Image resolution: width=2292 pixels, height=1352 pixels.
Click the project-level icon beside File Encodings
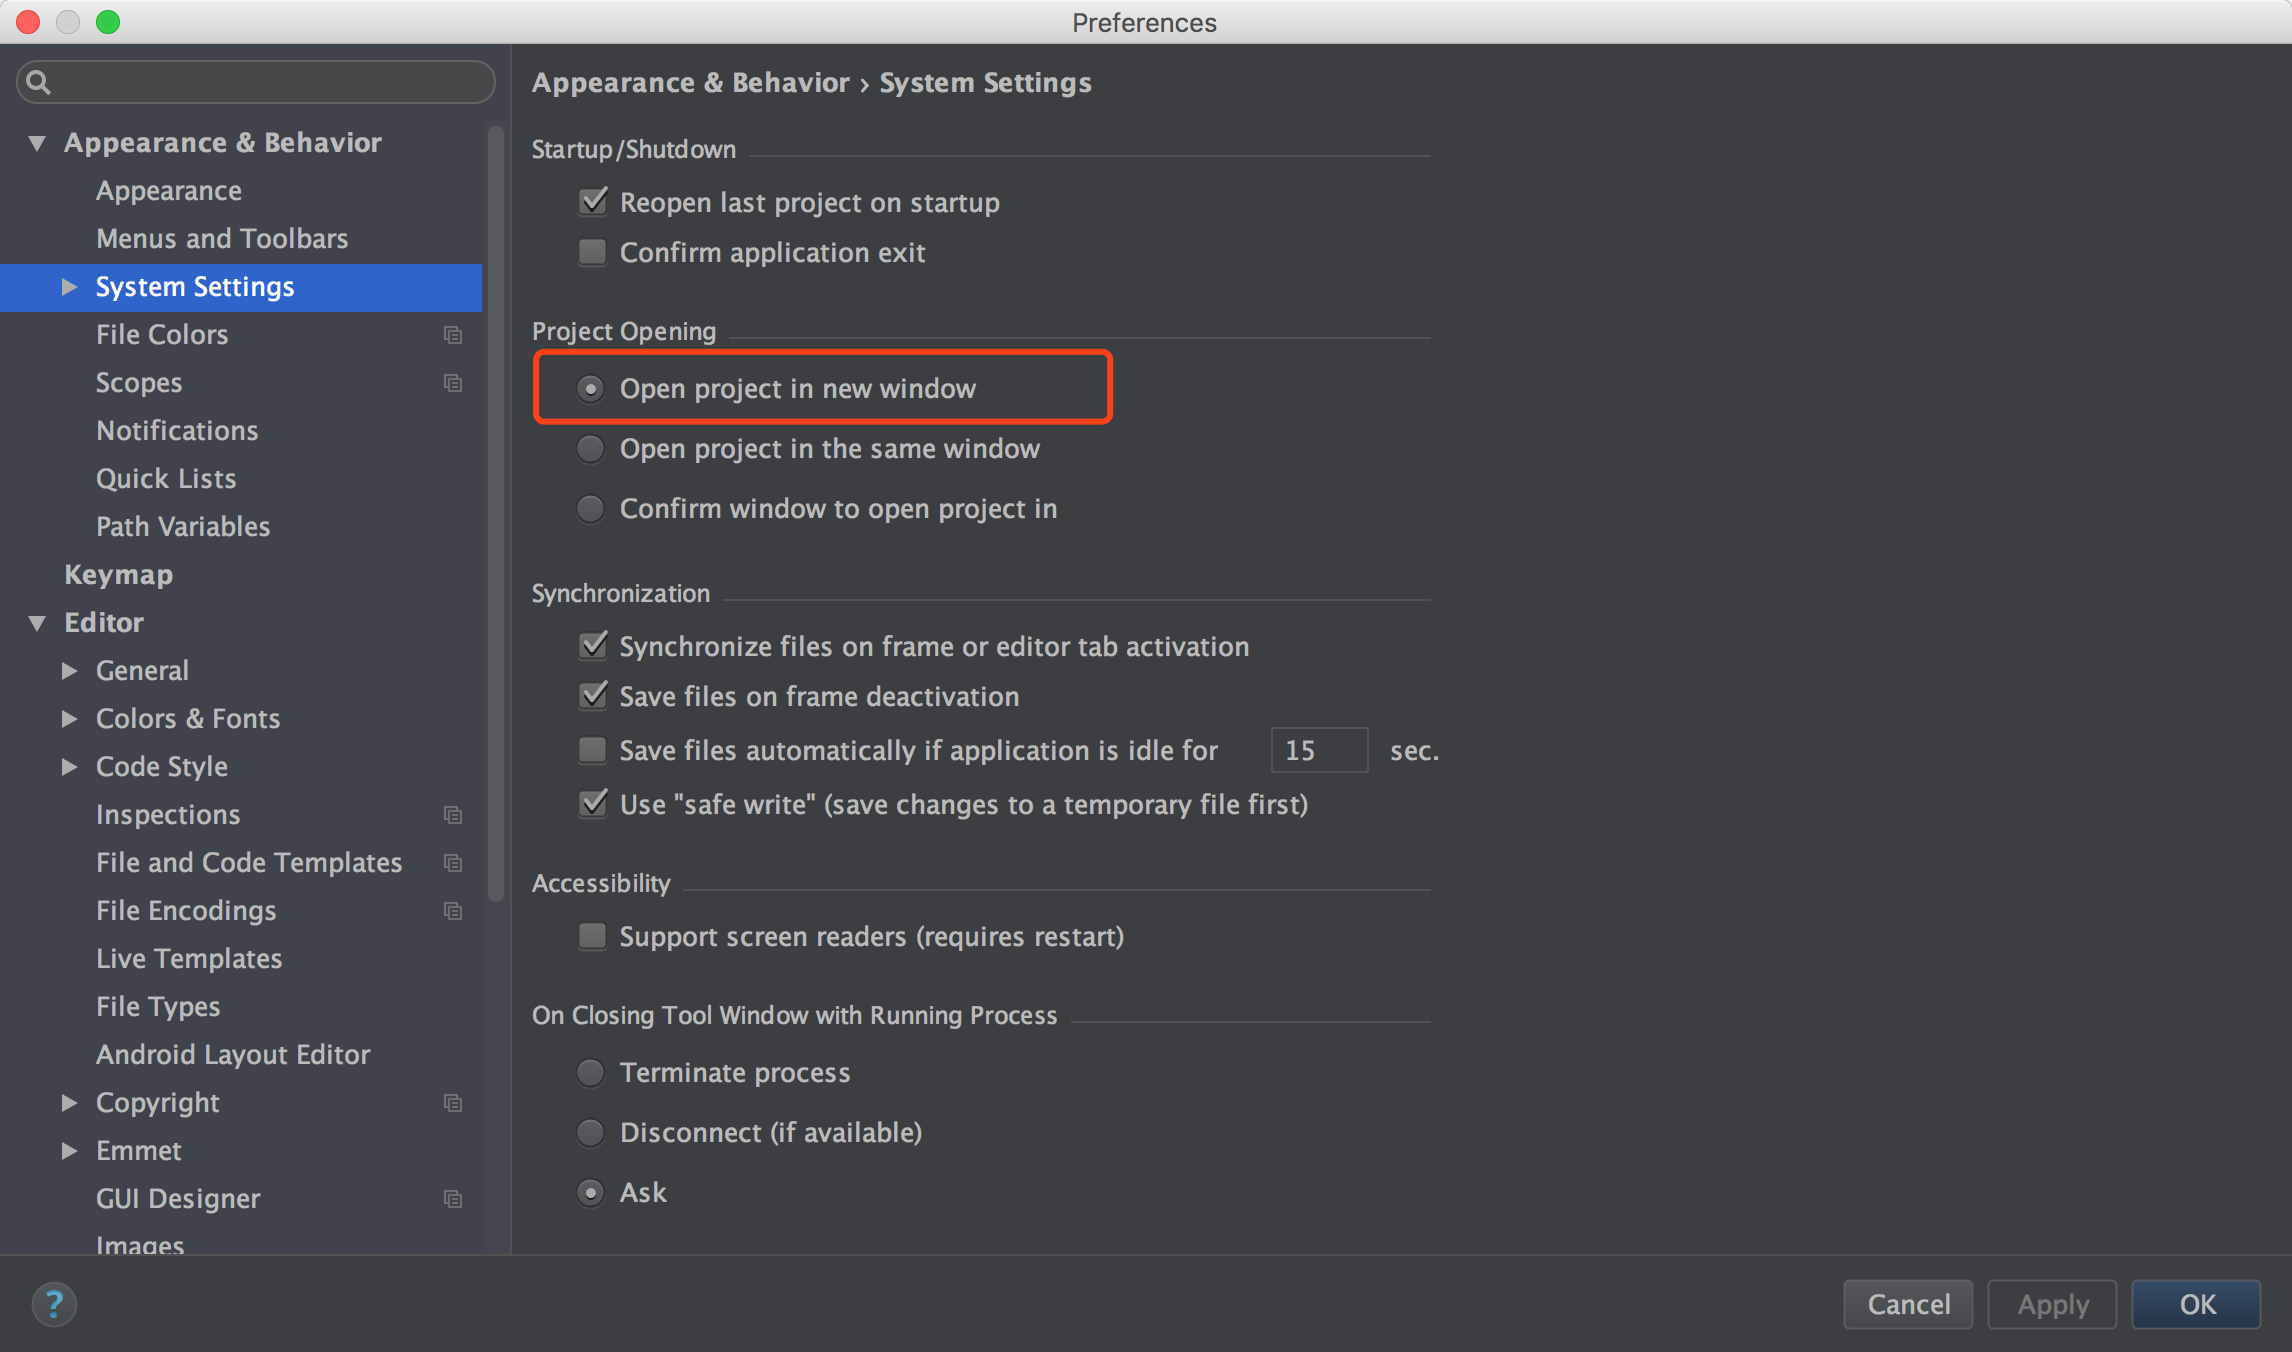pos(453,911)
